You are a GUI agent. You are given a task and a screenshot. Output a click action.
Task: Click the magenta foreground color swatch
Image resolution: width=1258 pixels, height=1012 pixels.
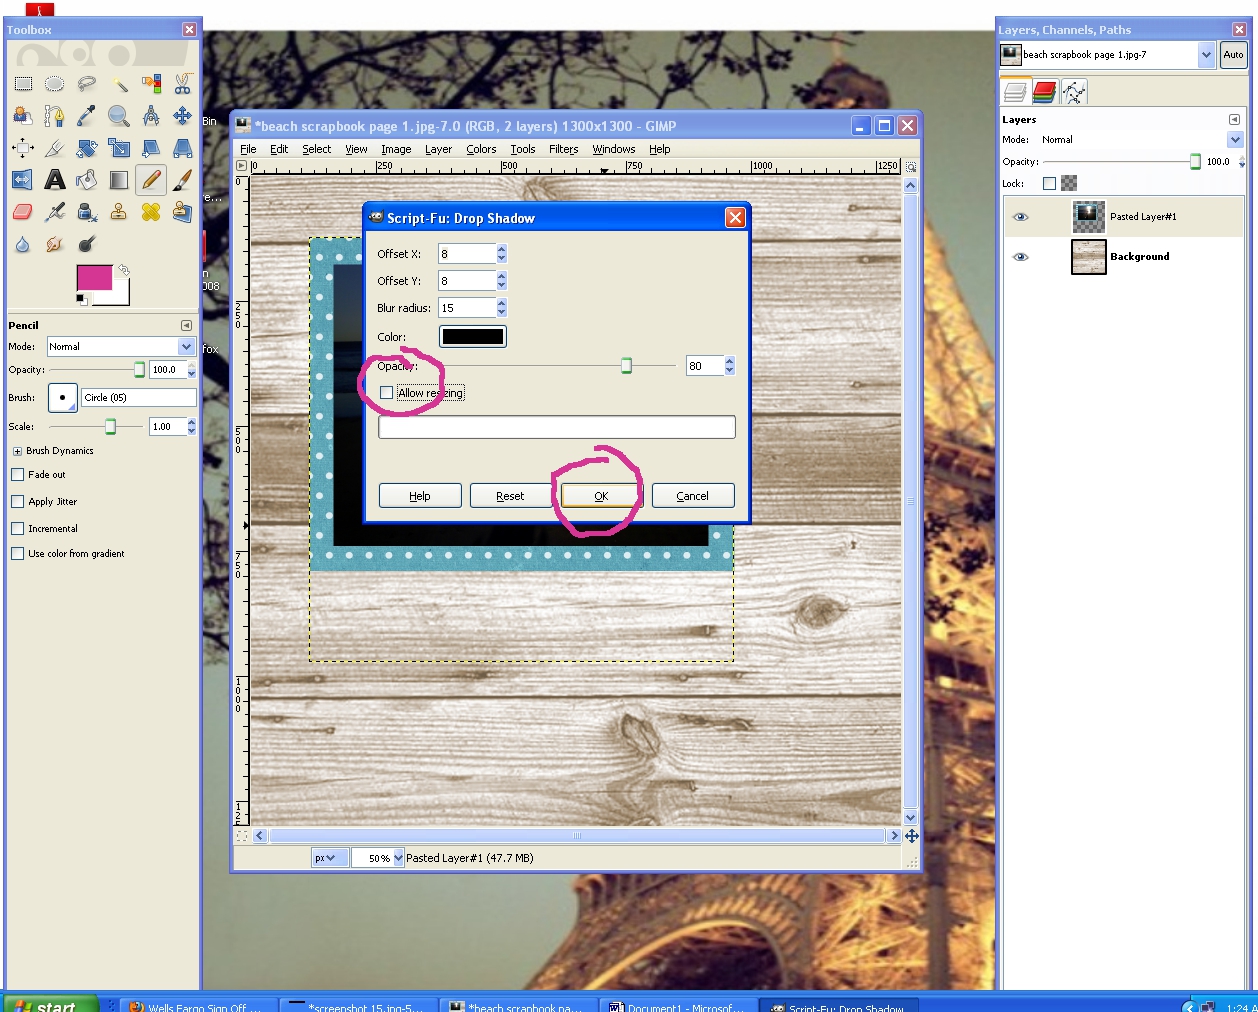[x=94, y=277]
